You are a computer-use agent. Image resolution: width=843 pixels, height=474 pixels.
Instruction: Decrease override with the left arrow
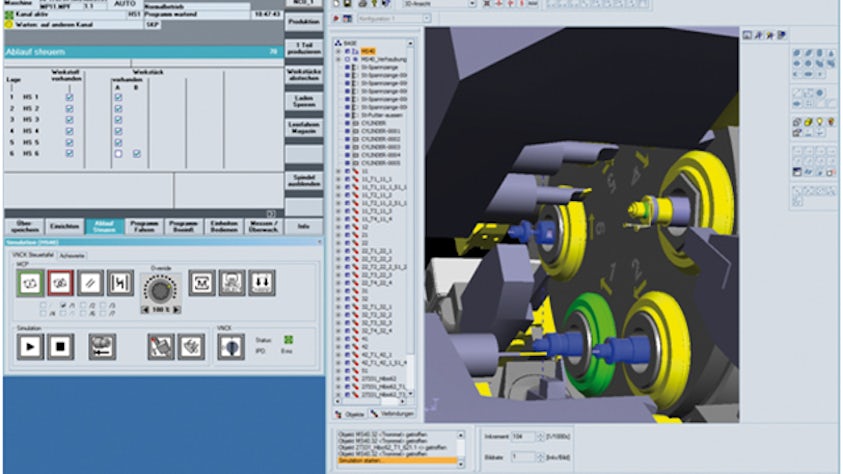[145, 310]
